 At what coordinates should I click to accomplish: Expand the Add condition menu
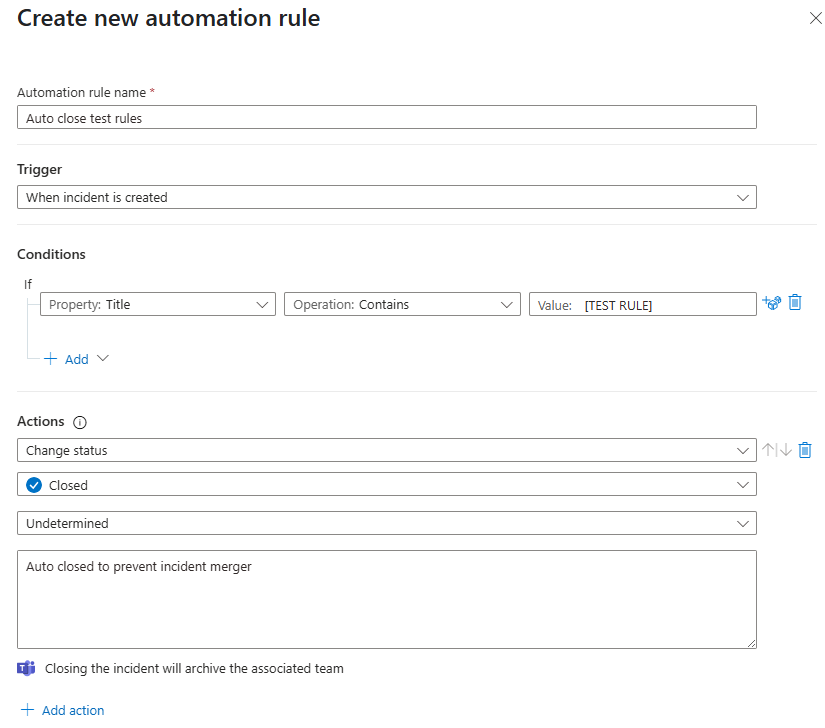click(x=77, y=359)
